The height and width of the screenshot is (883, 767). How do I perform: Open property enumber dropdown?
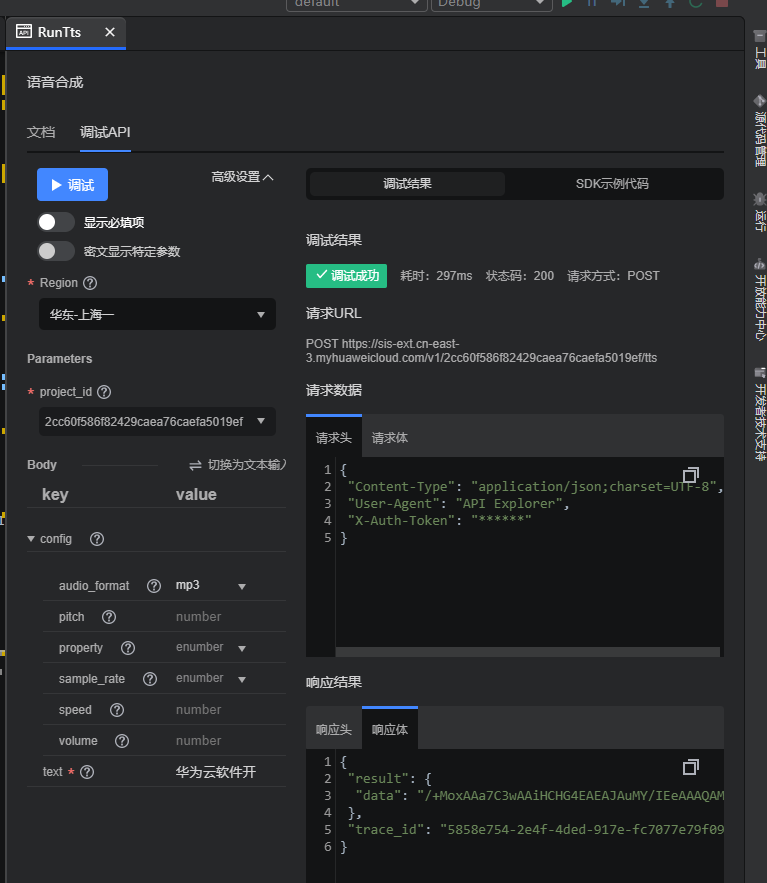click(211, 648)
